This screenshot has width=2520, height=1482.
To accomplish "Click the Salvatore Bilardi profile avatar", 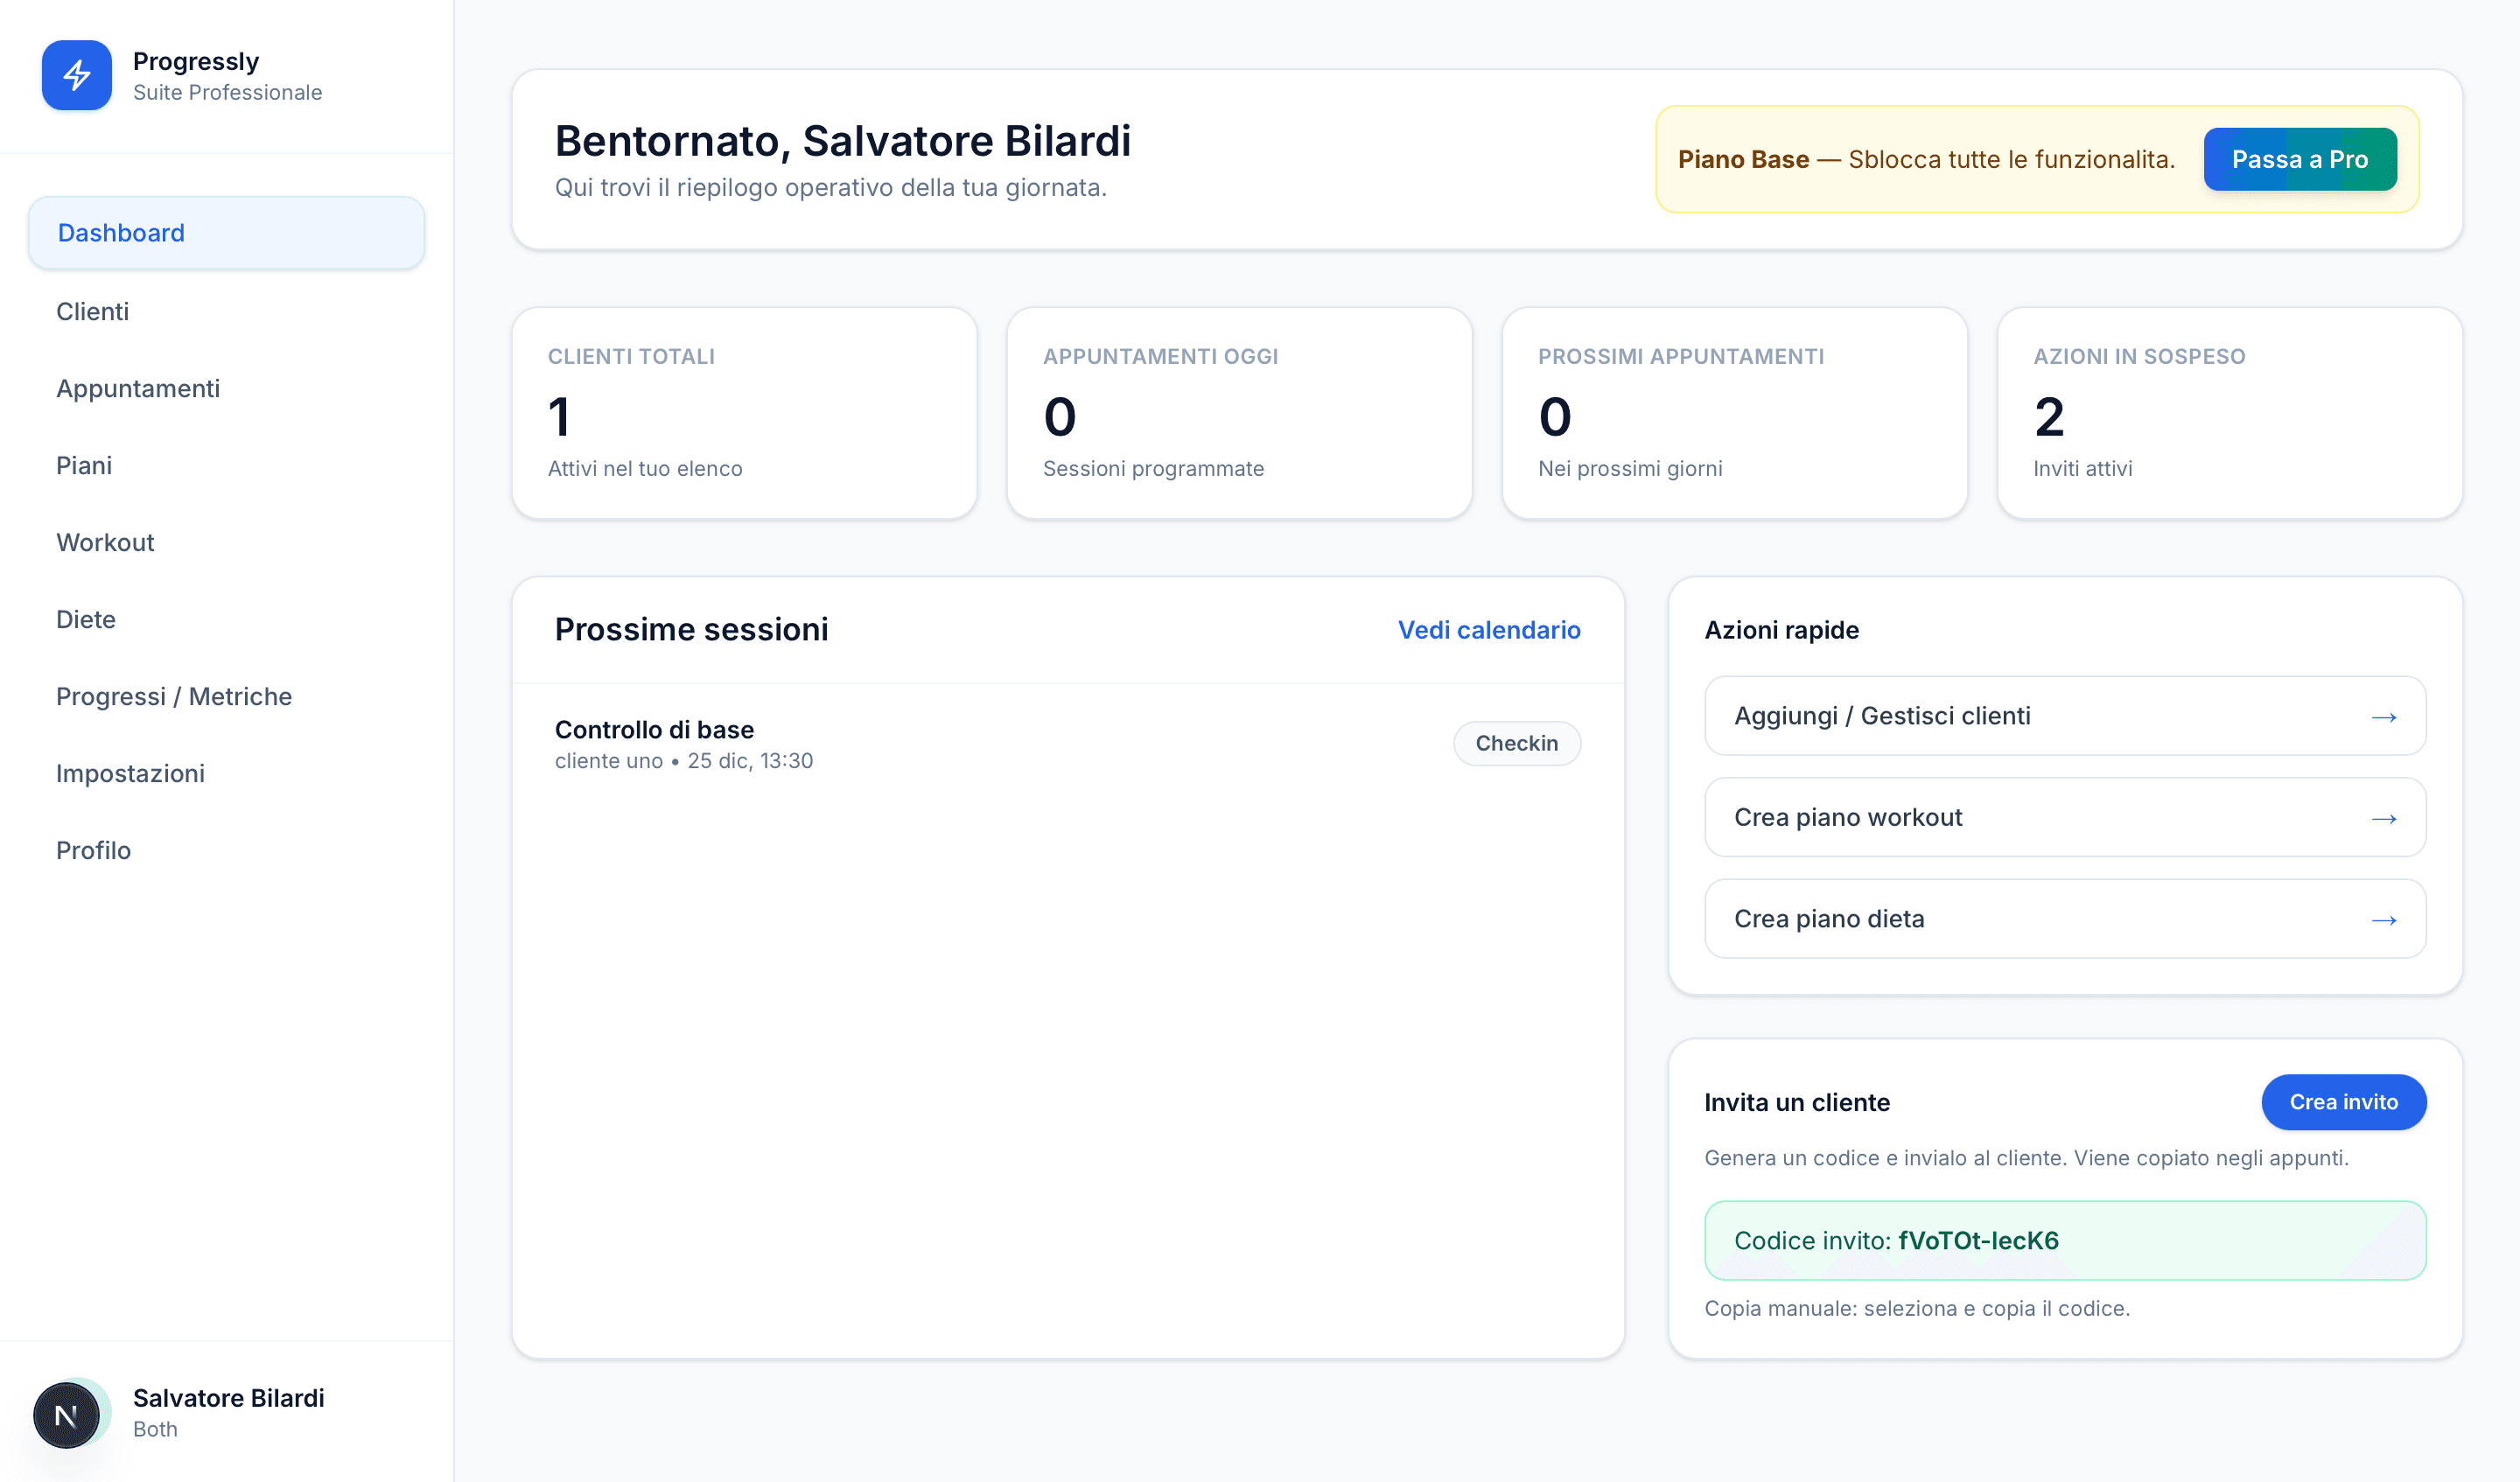I will [67, 1413].
